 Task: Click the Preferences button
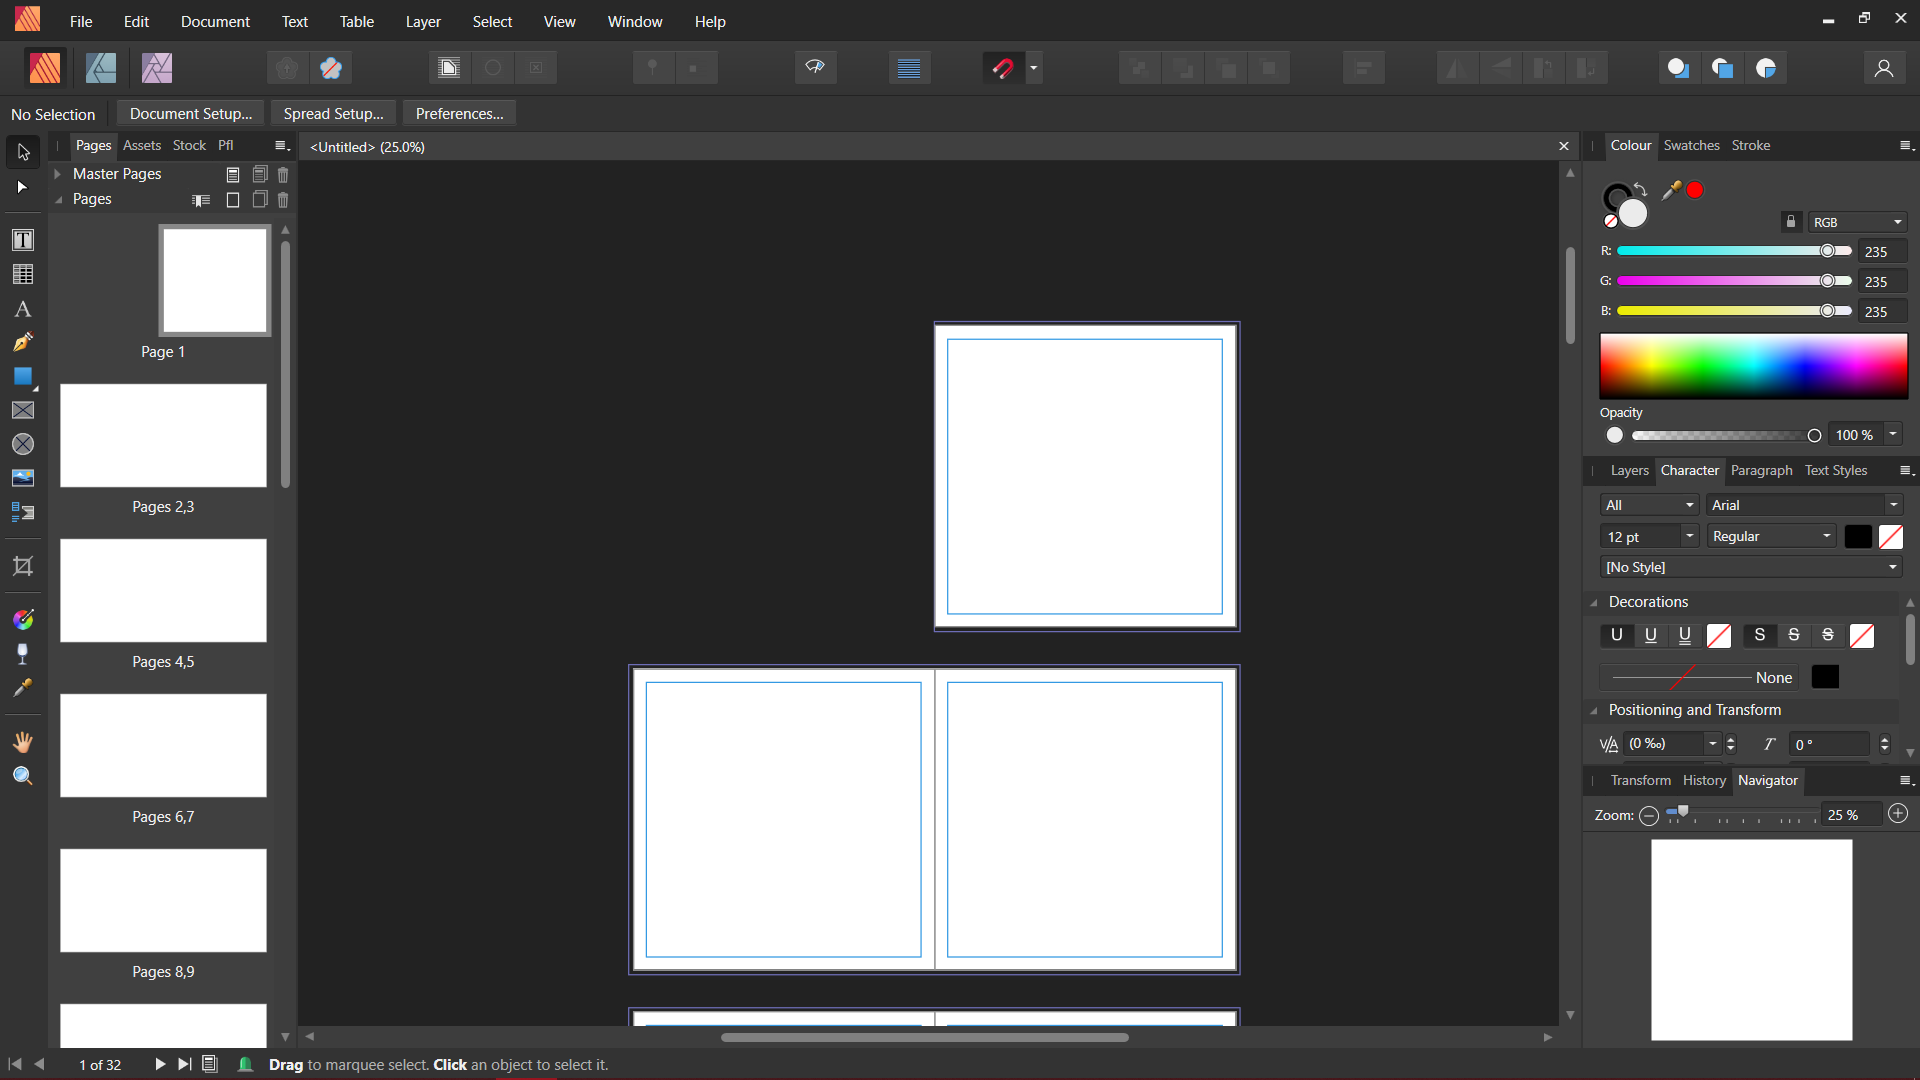[x=459, y=113]
